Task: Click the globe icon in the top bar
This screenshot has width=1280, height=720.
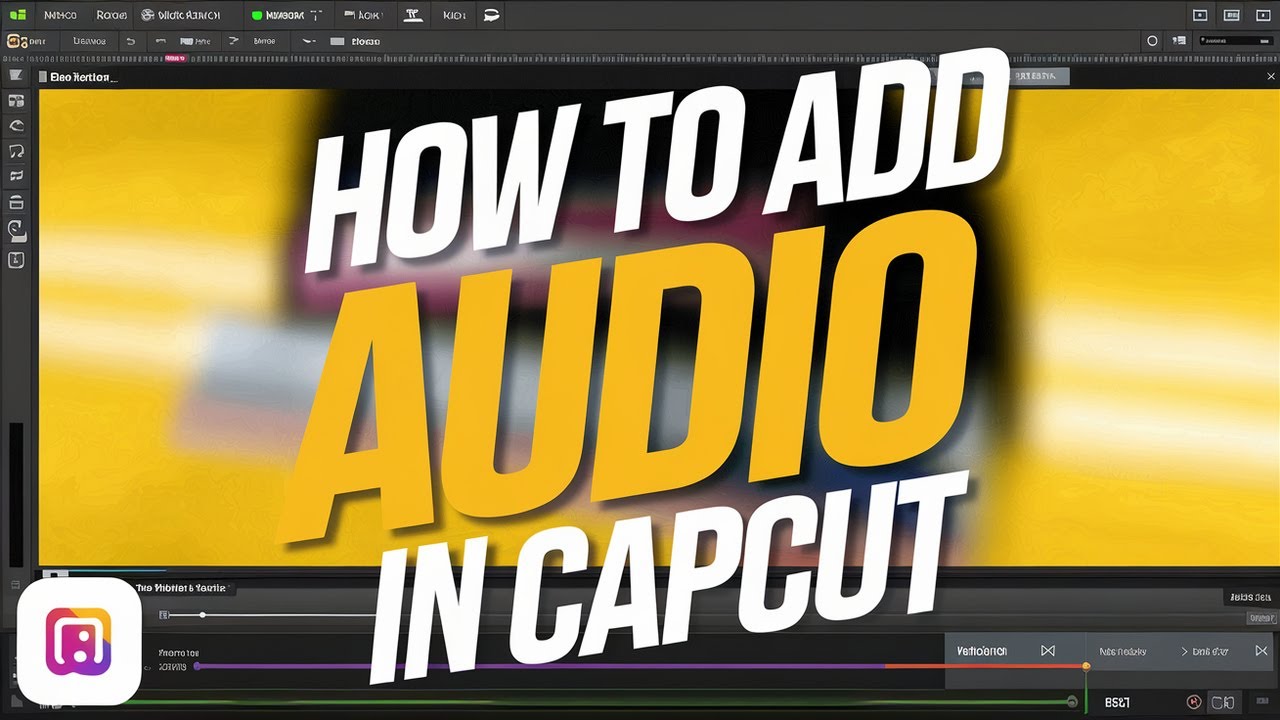Action: pyautogui.click(x=149, y=15)
